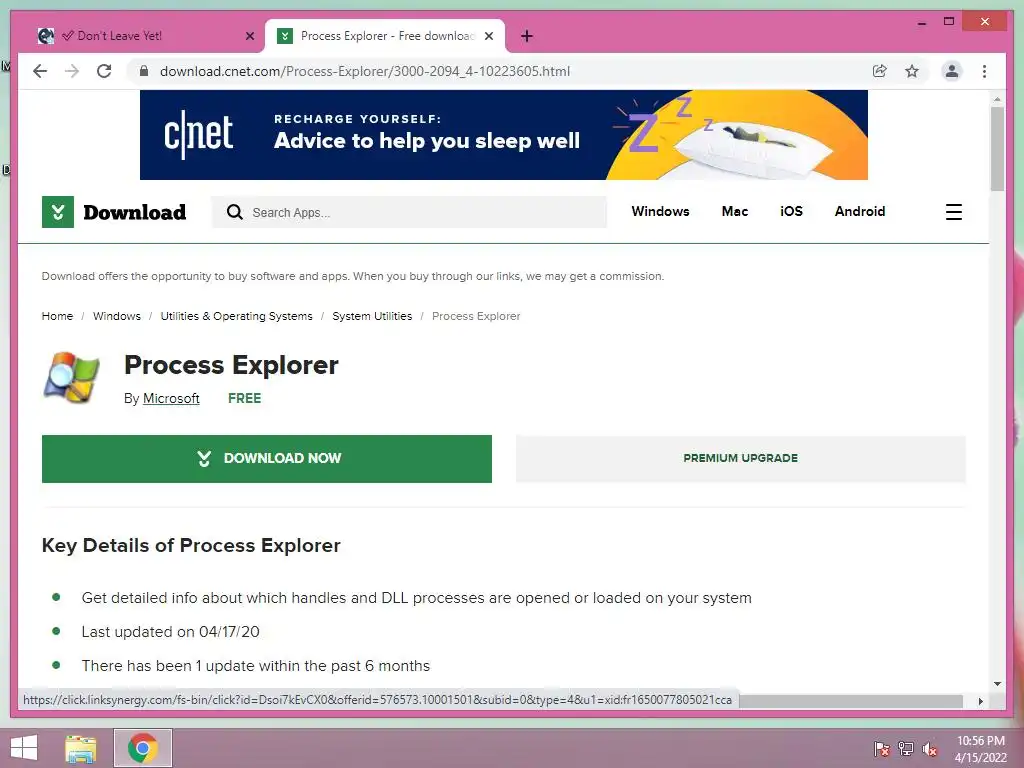Click the horizontal scrollbar right arrow
1024x768 pixels.
tap(980, 701)
